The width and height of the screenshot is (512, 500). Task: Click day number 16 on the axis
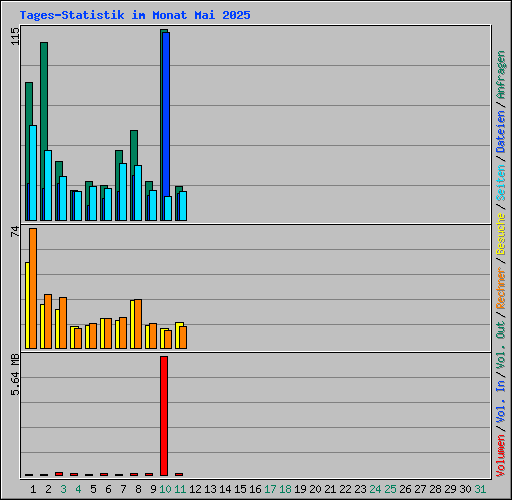click(x=255, y=489)
